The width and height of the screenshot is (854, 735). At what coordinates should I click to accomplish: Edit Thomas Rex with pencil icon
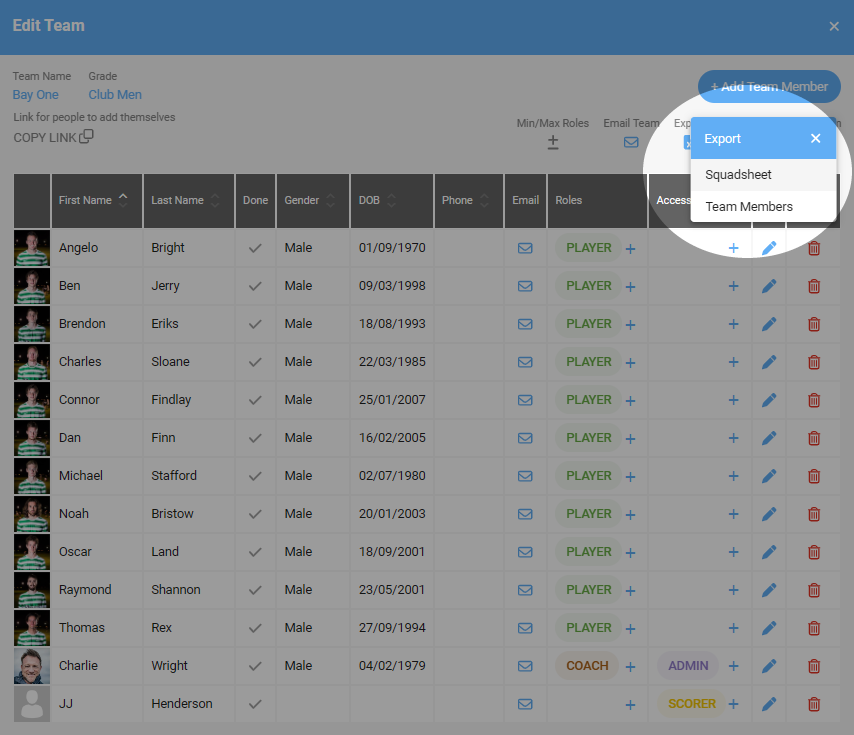click(x=769, y=628)
